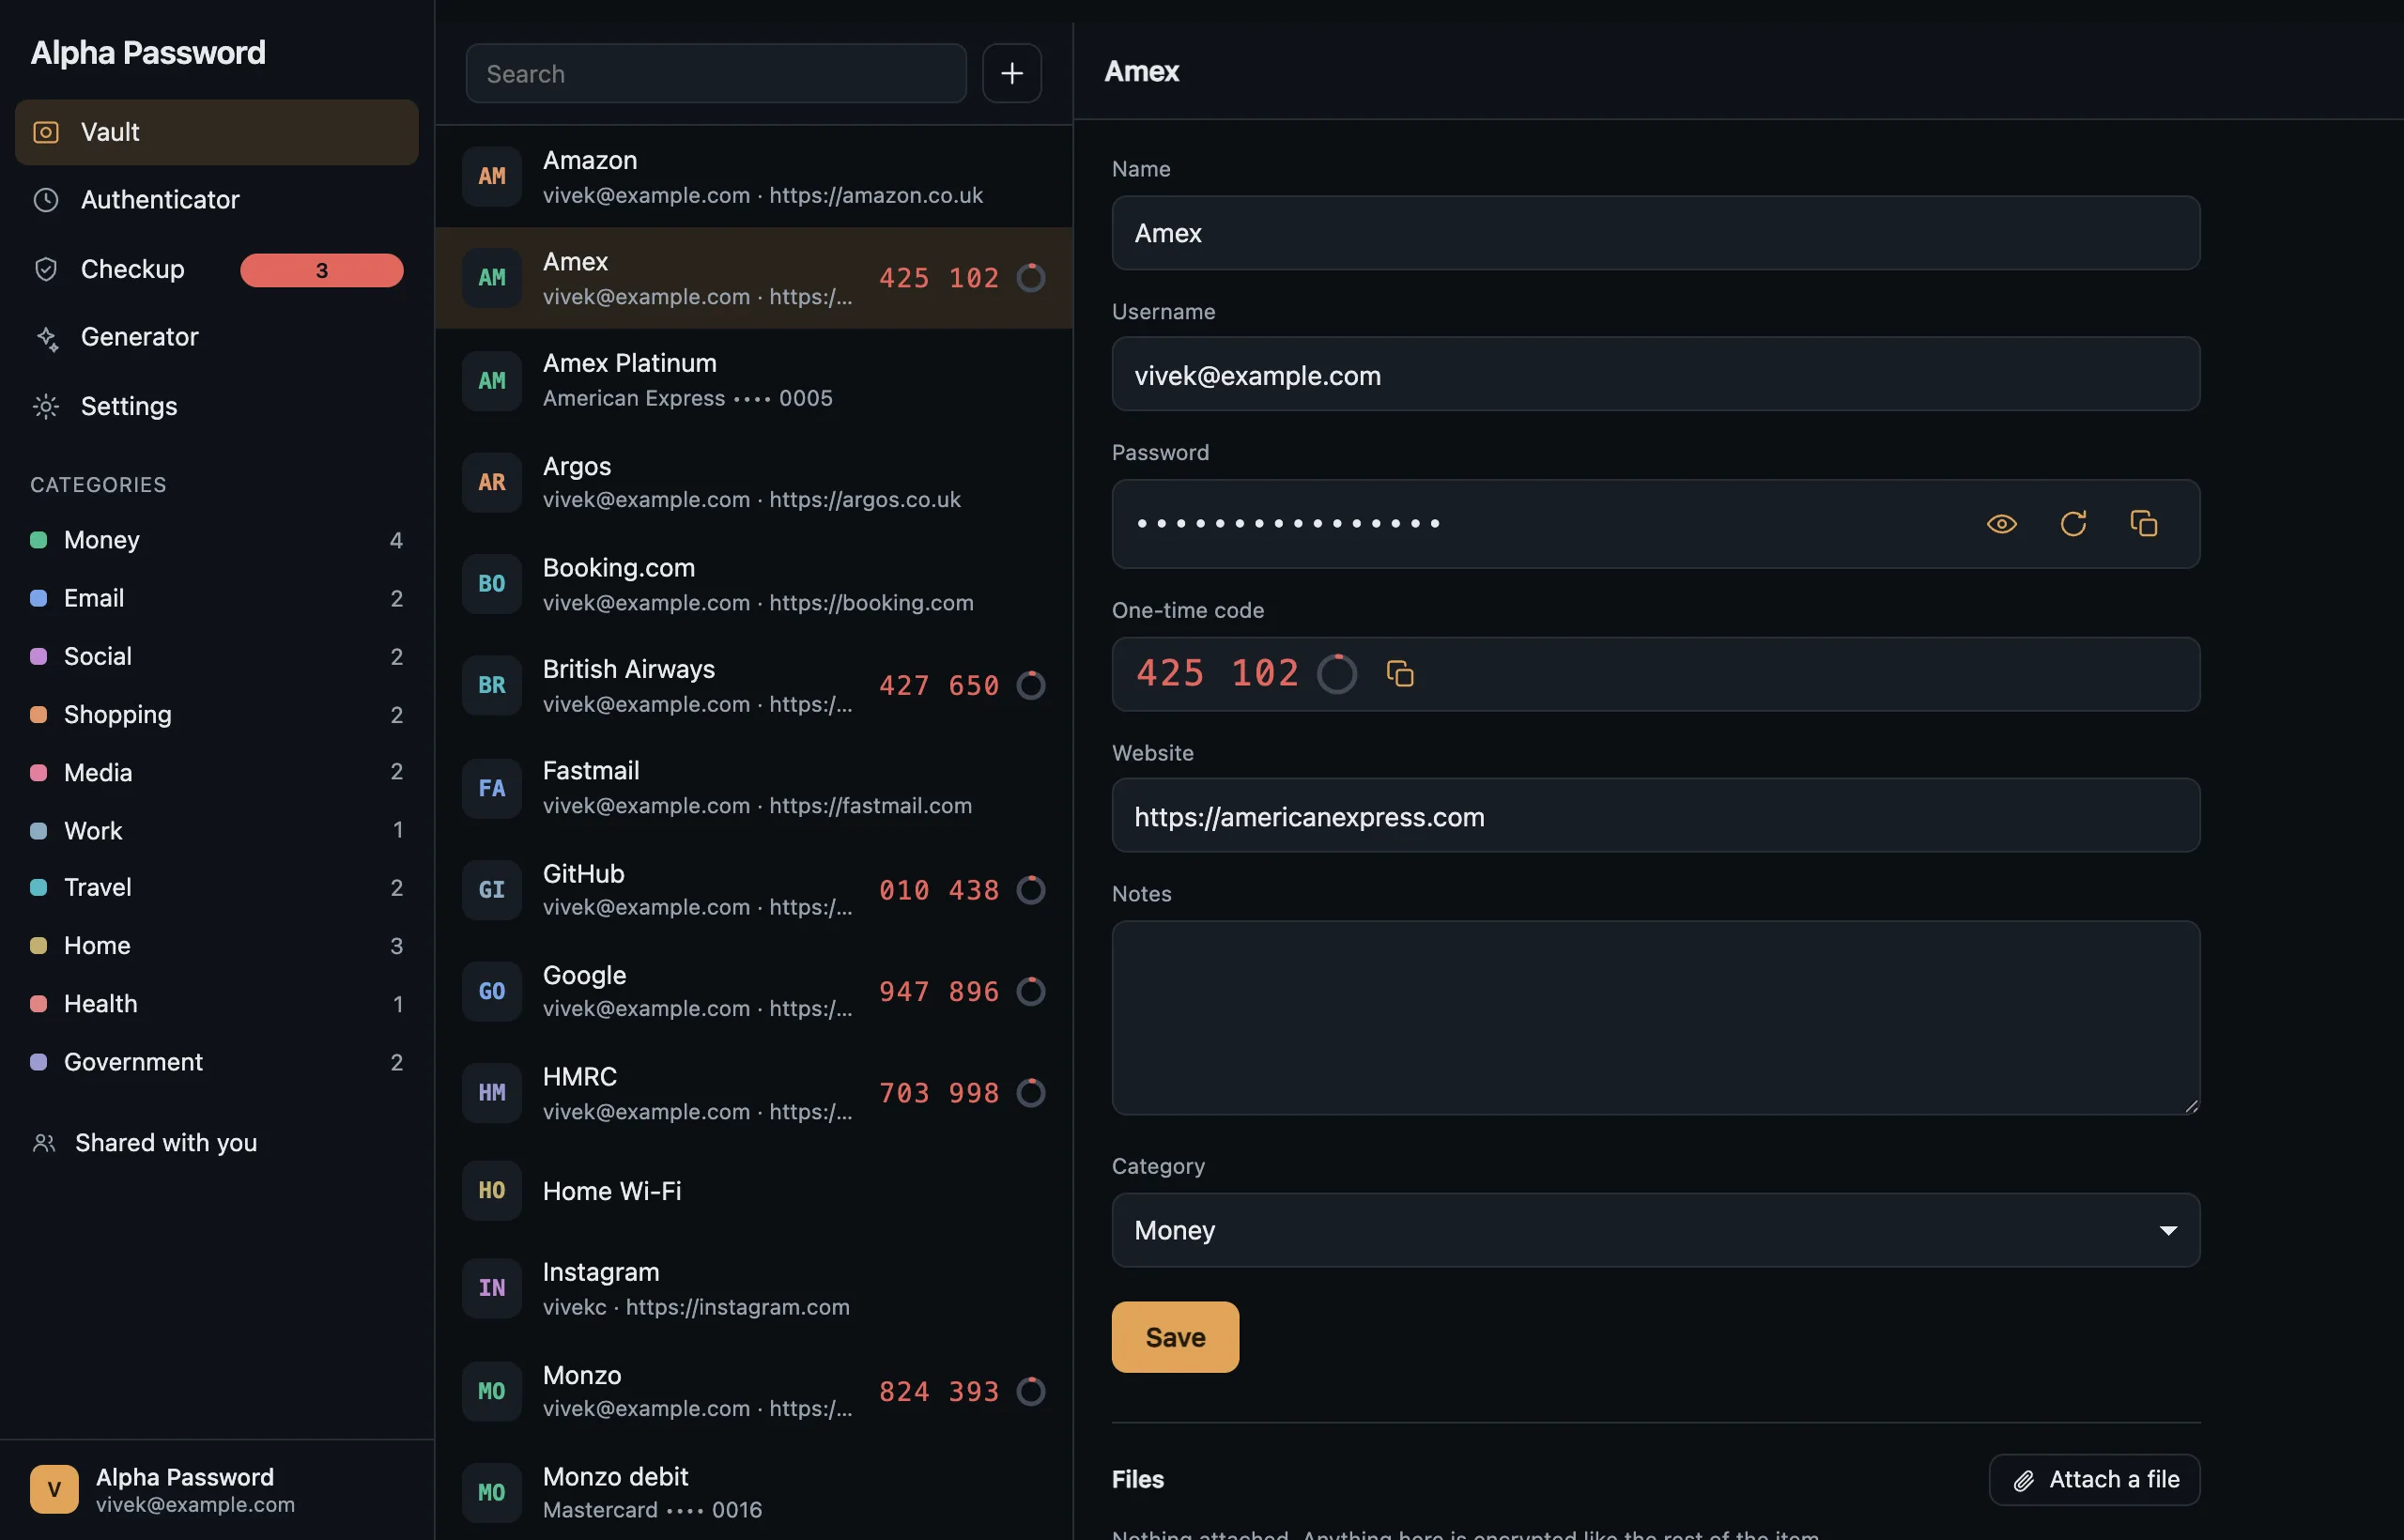The image size is (2404, 1540).
Task: Go to the Authenticator section
Action: pyautogui.click(x=216, y=200)
